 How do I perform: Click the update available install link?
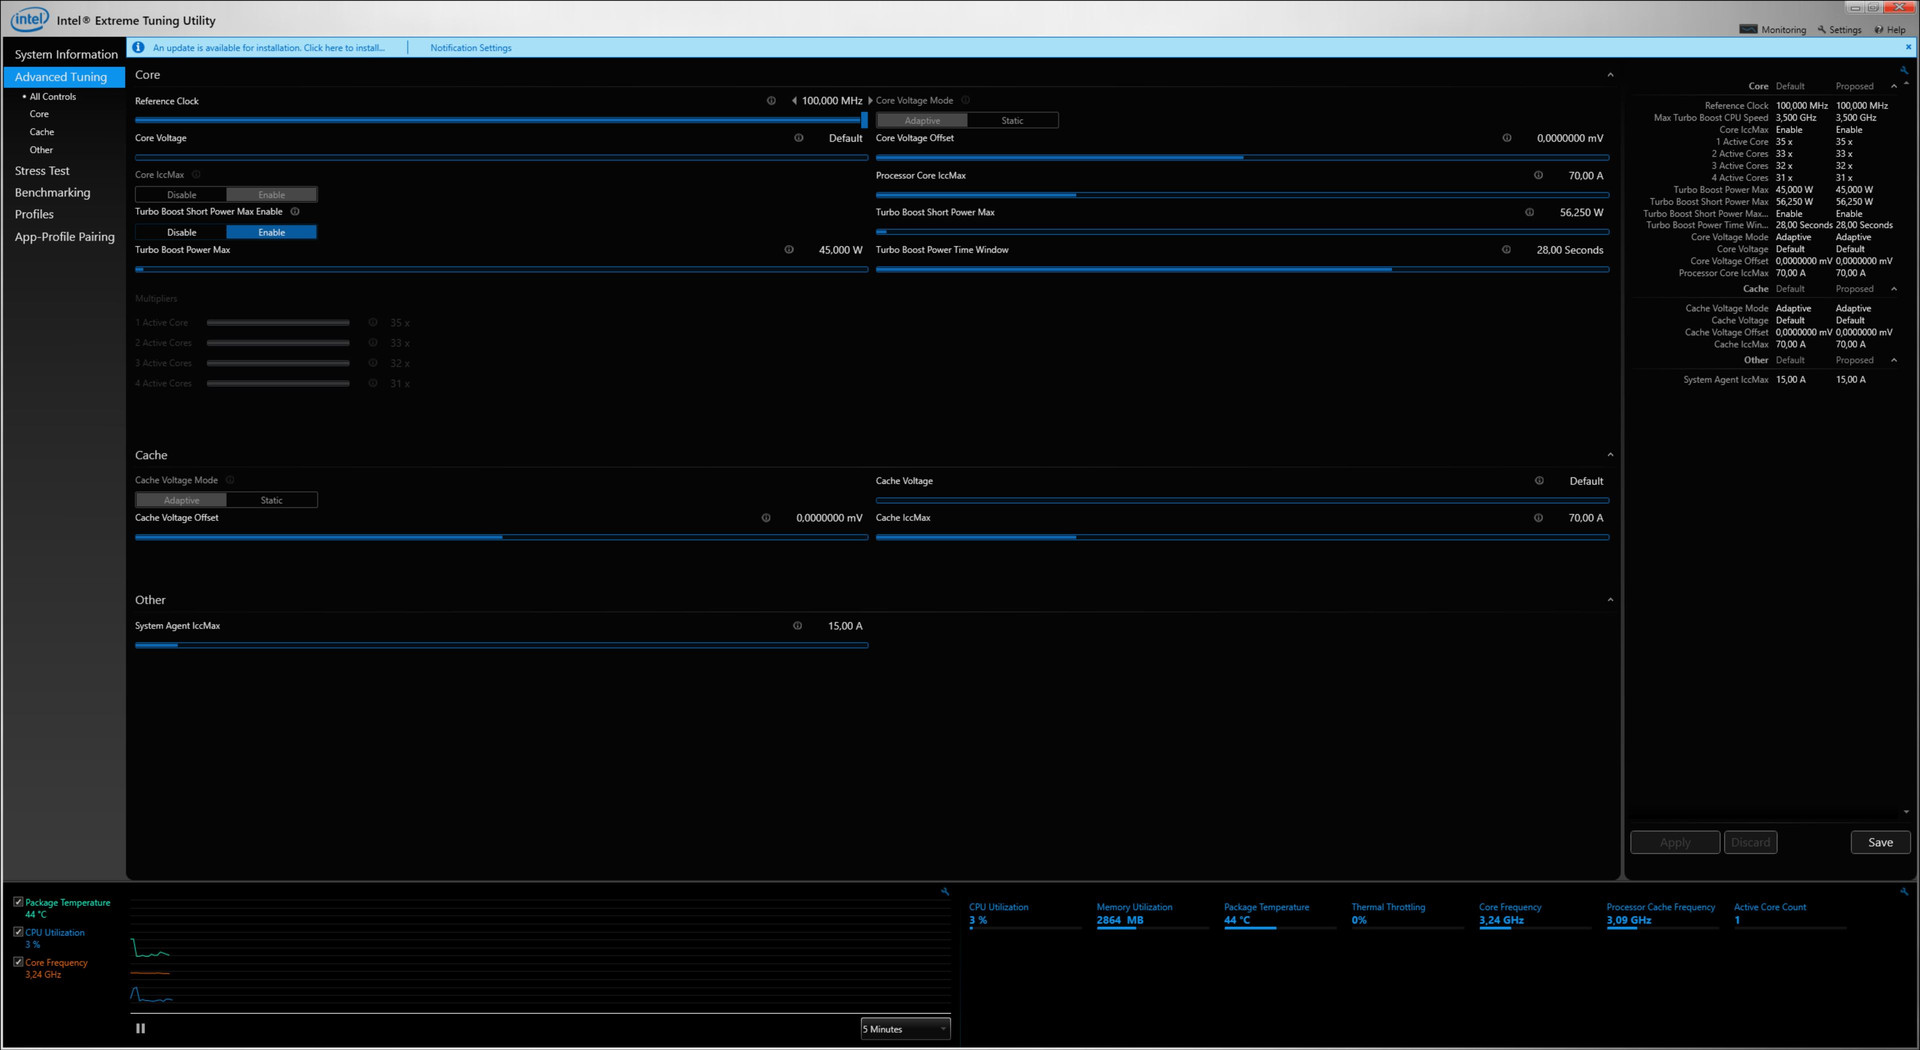tap(268, 48)
